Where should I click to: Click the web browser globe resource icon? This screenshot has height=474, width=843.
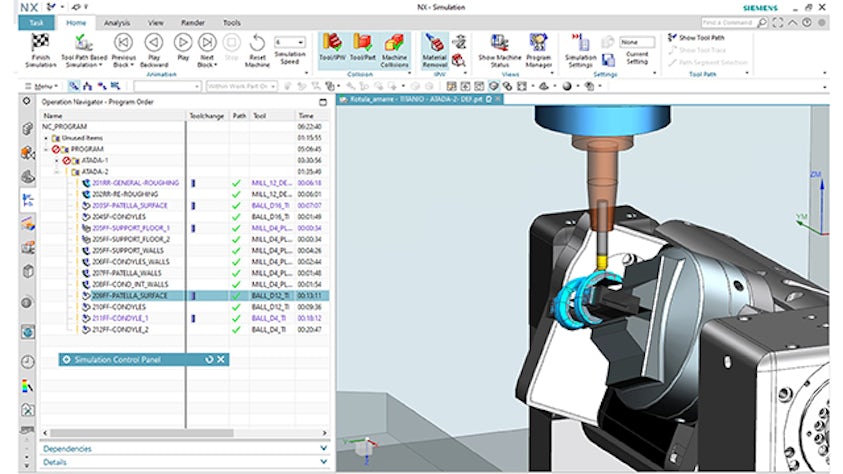[27, 332]
